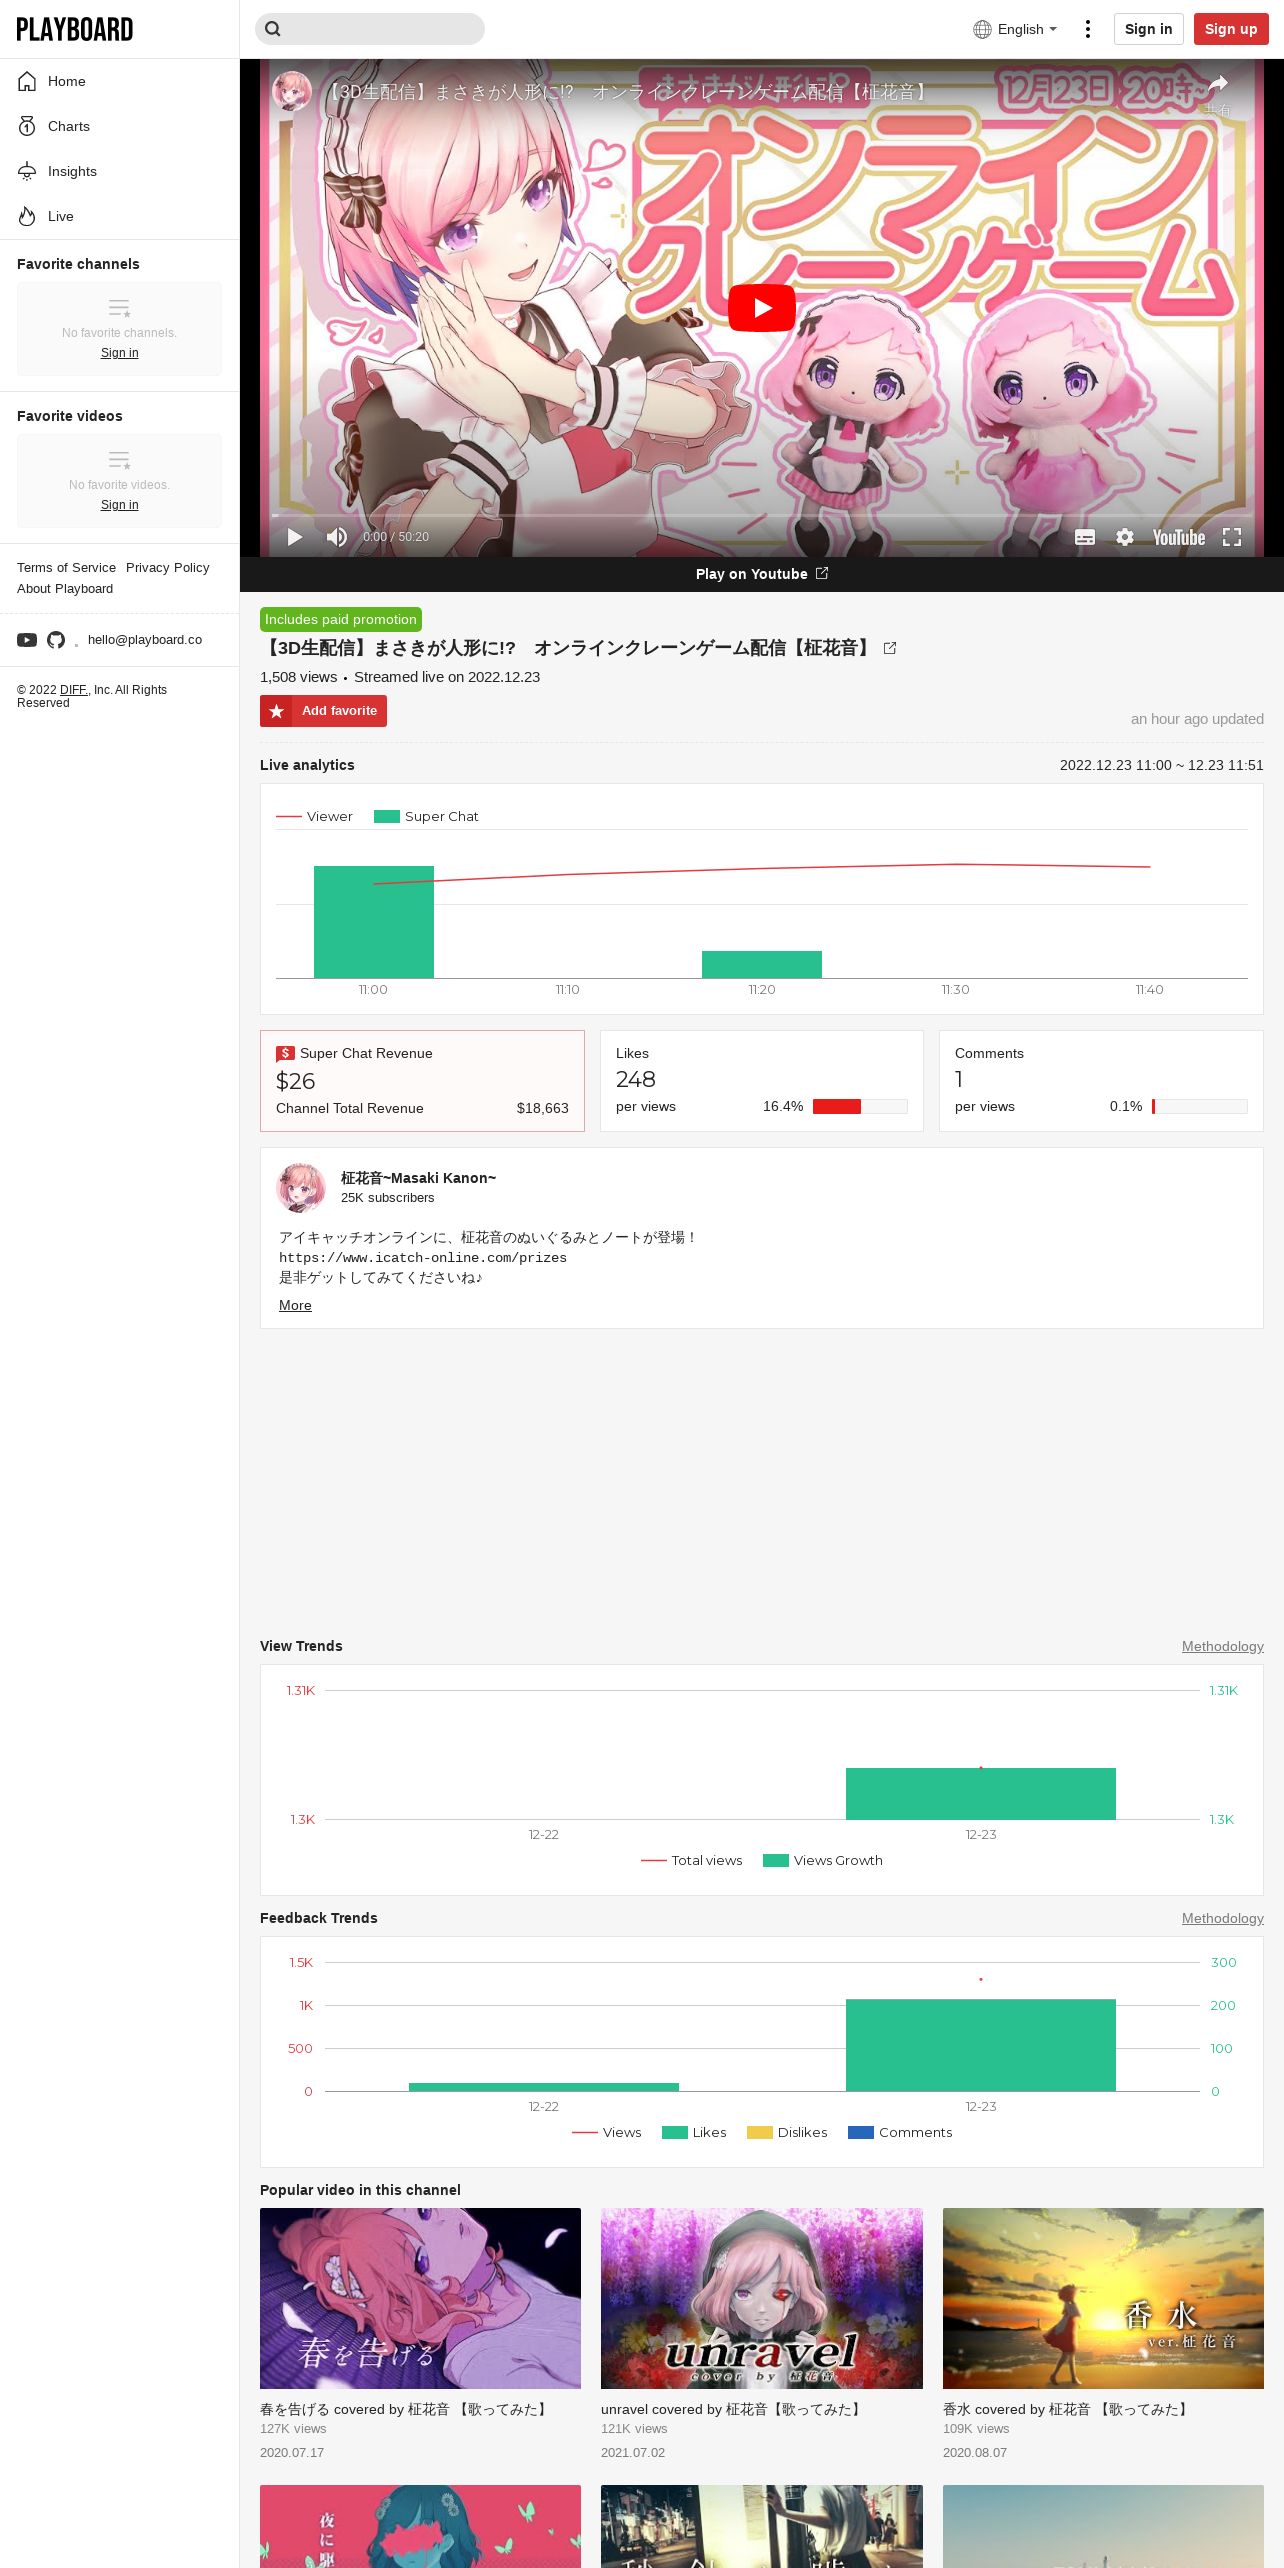Click the Comments per views bar
The image size is (1284, 2568).
(1199, 1106)
